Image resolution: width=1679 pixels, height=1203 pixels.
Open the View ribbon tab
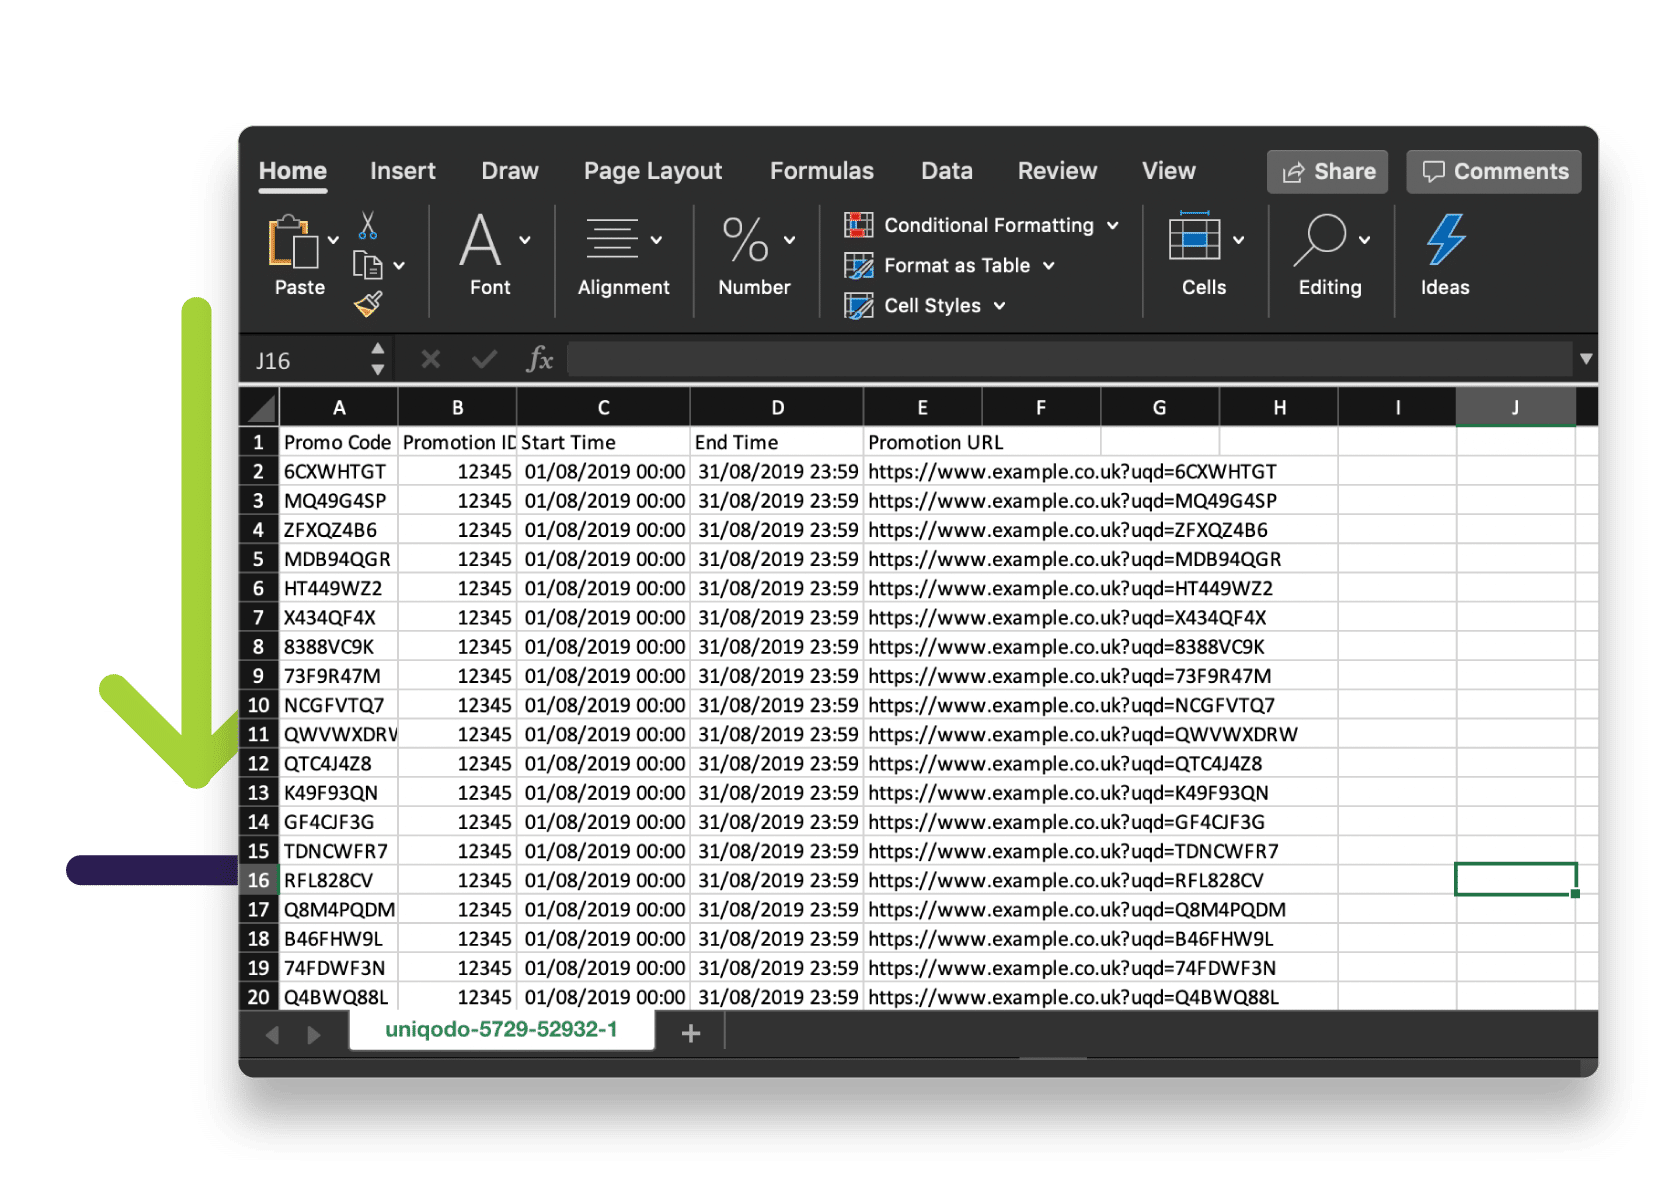1169,171
